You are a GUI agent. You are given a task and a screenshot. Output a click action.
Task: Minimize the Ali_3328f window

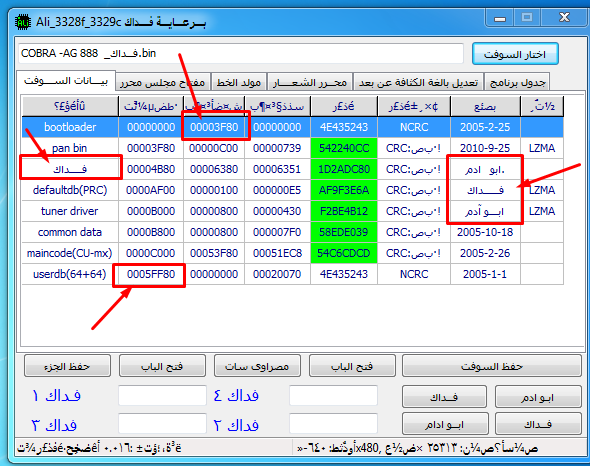tap(500, 18)
